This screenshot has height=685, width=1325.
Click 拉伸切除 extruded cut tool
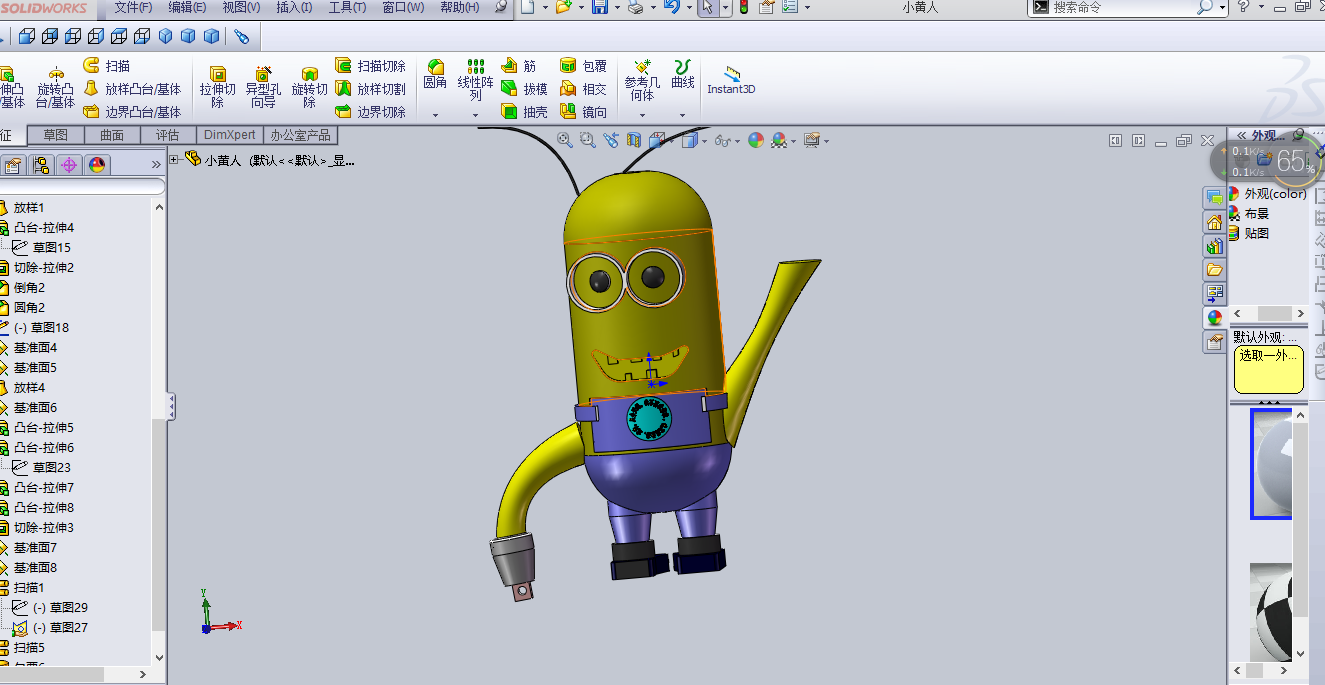217,86
